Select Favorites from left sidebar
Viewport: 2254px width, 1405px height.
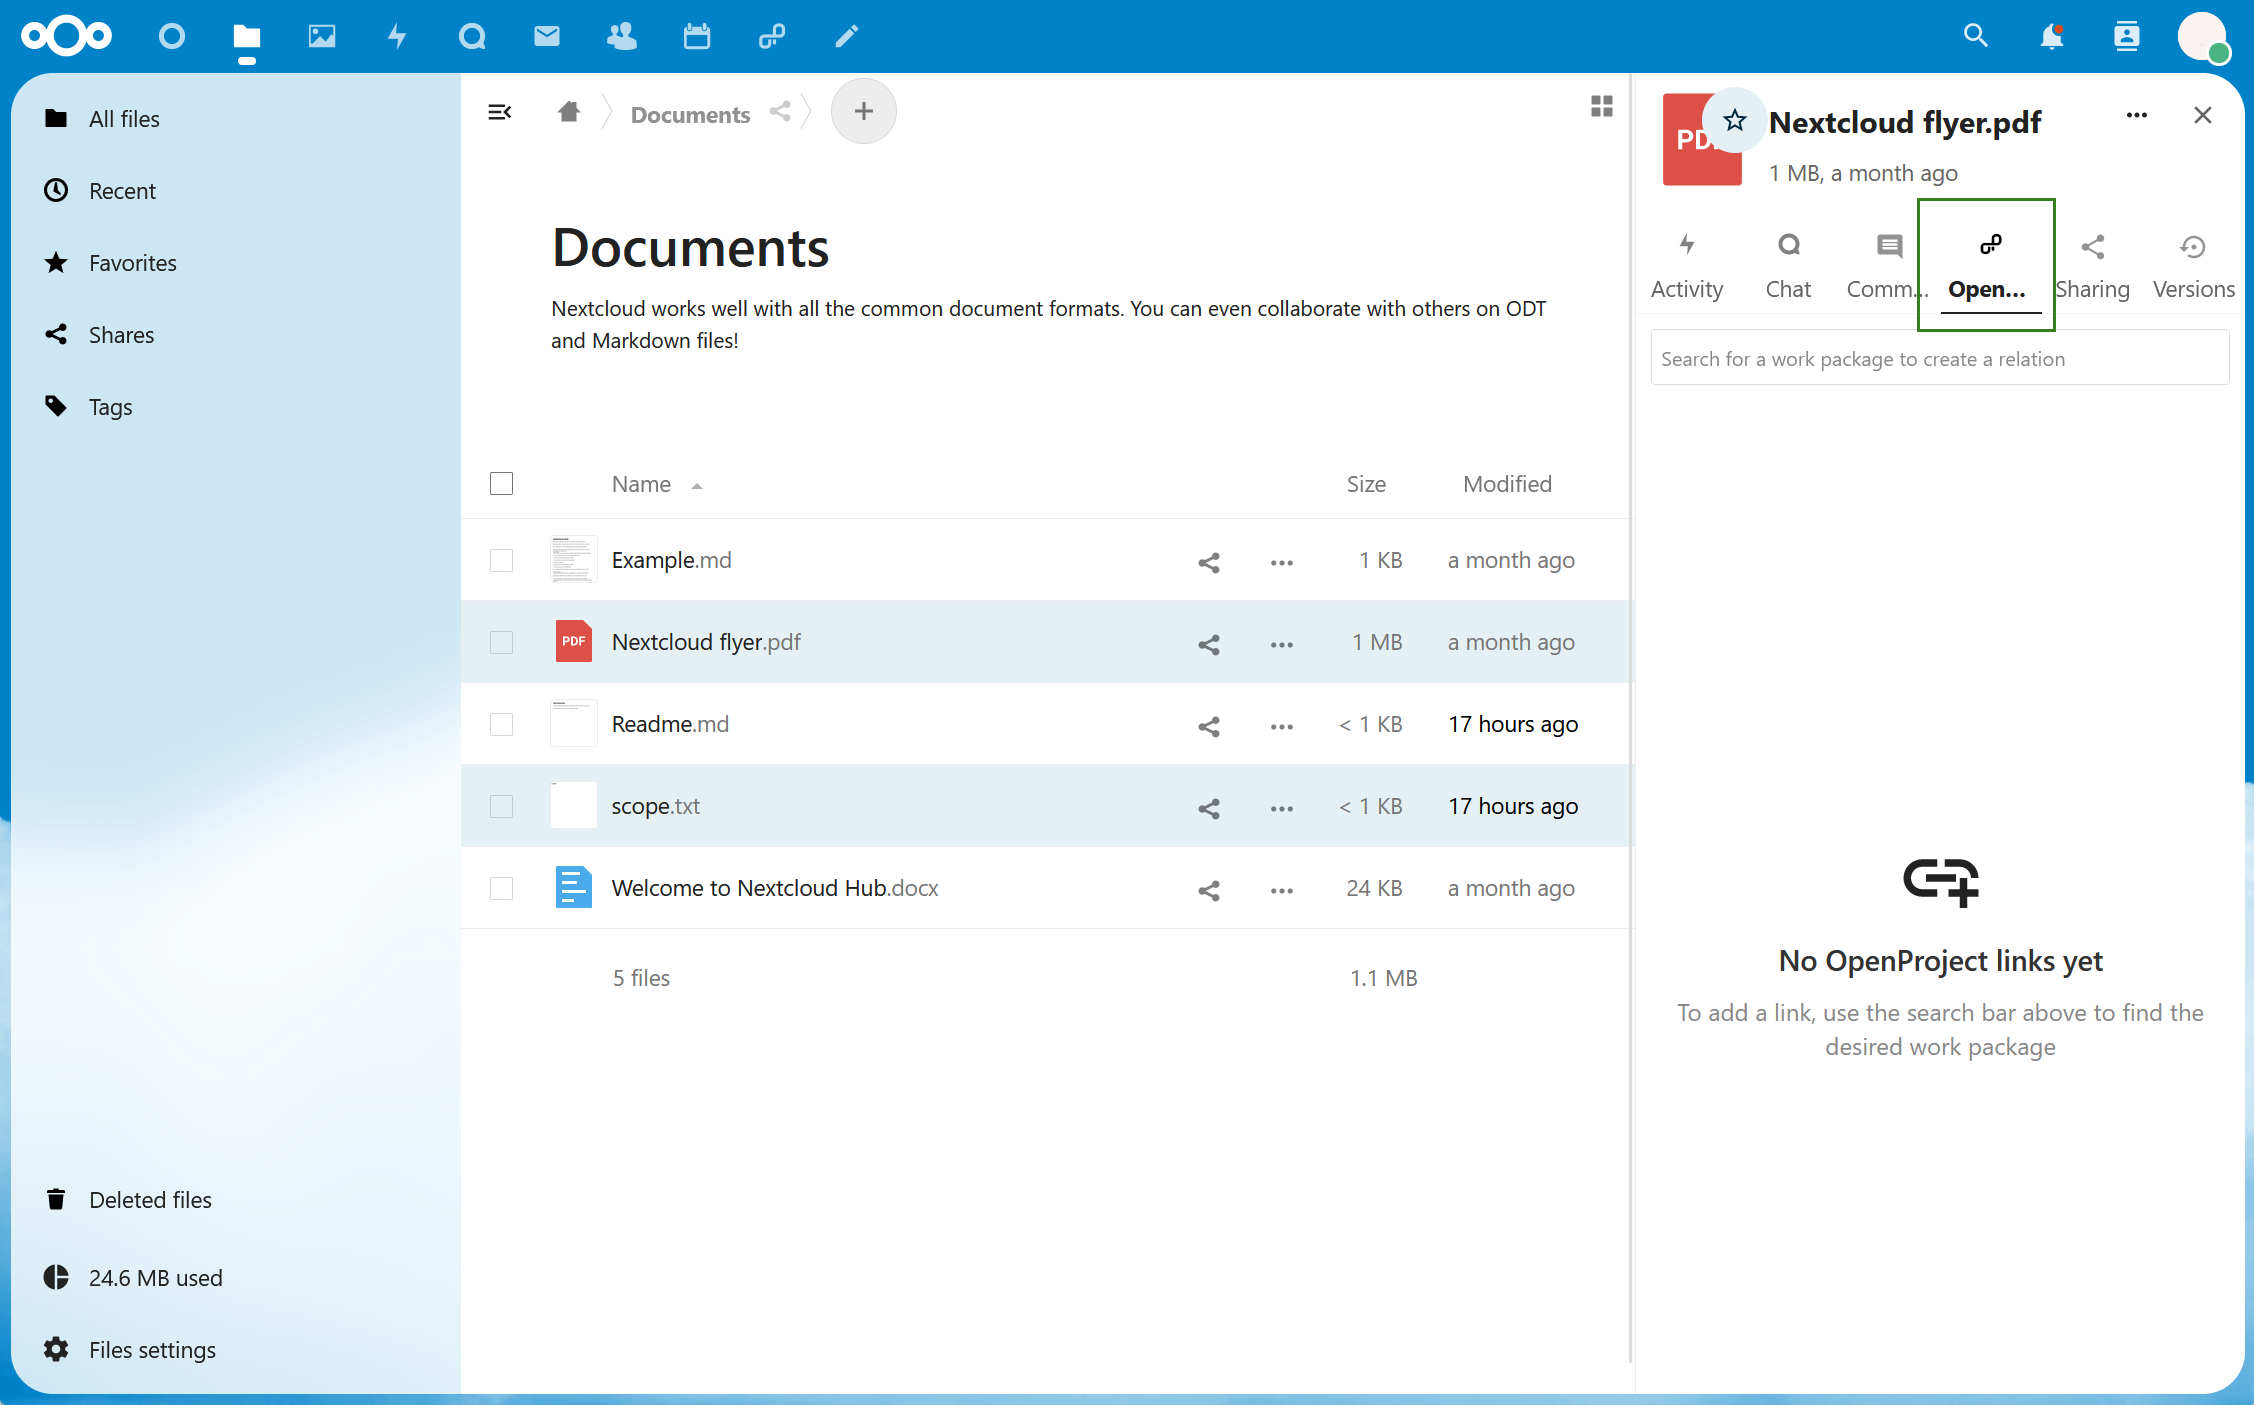coord(133,261)
